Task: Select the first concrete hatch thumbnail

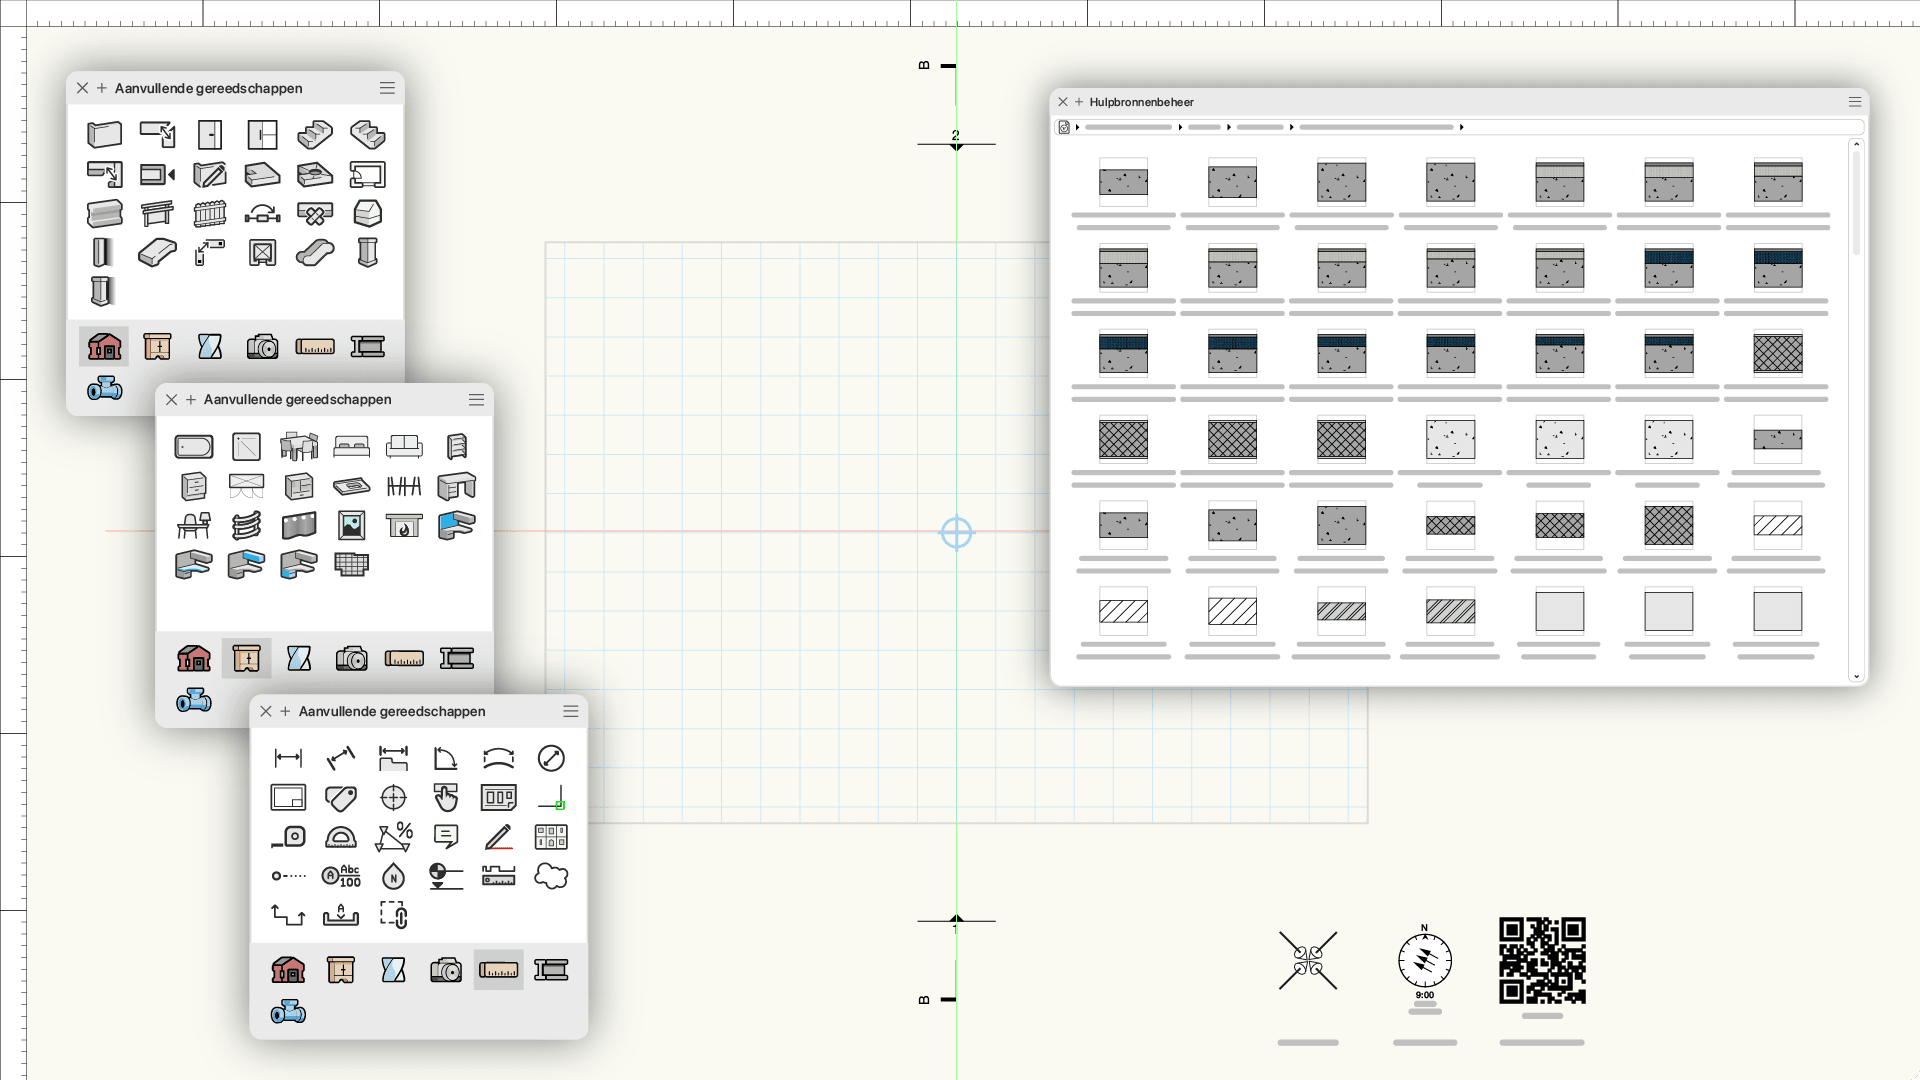Action: tap(1123, 182)
